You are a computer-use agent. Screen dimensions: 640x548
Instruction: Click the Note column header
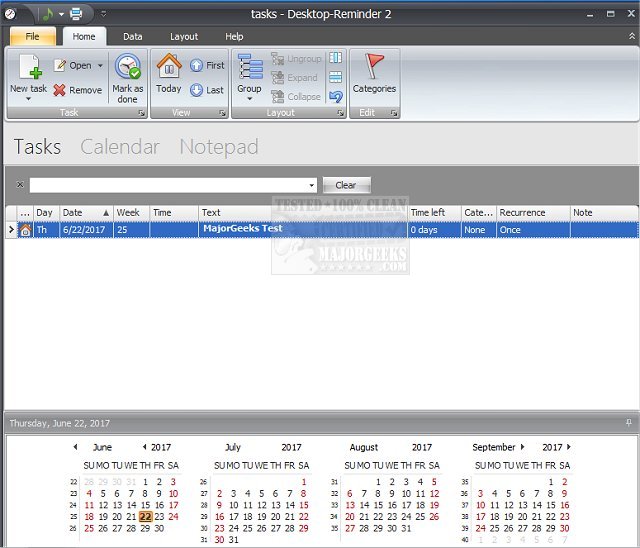coord(604,213)
